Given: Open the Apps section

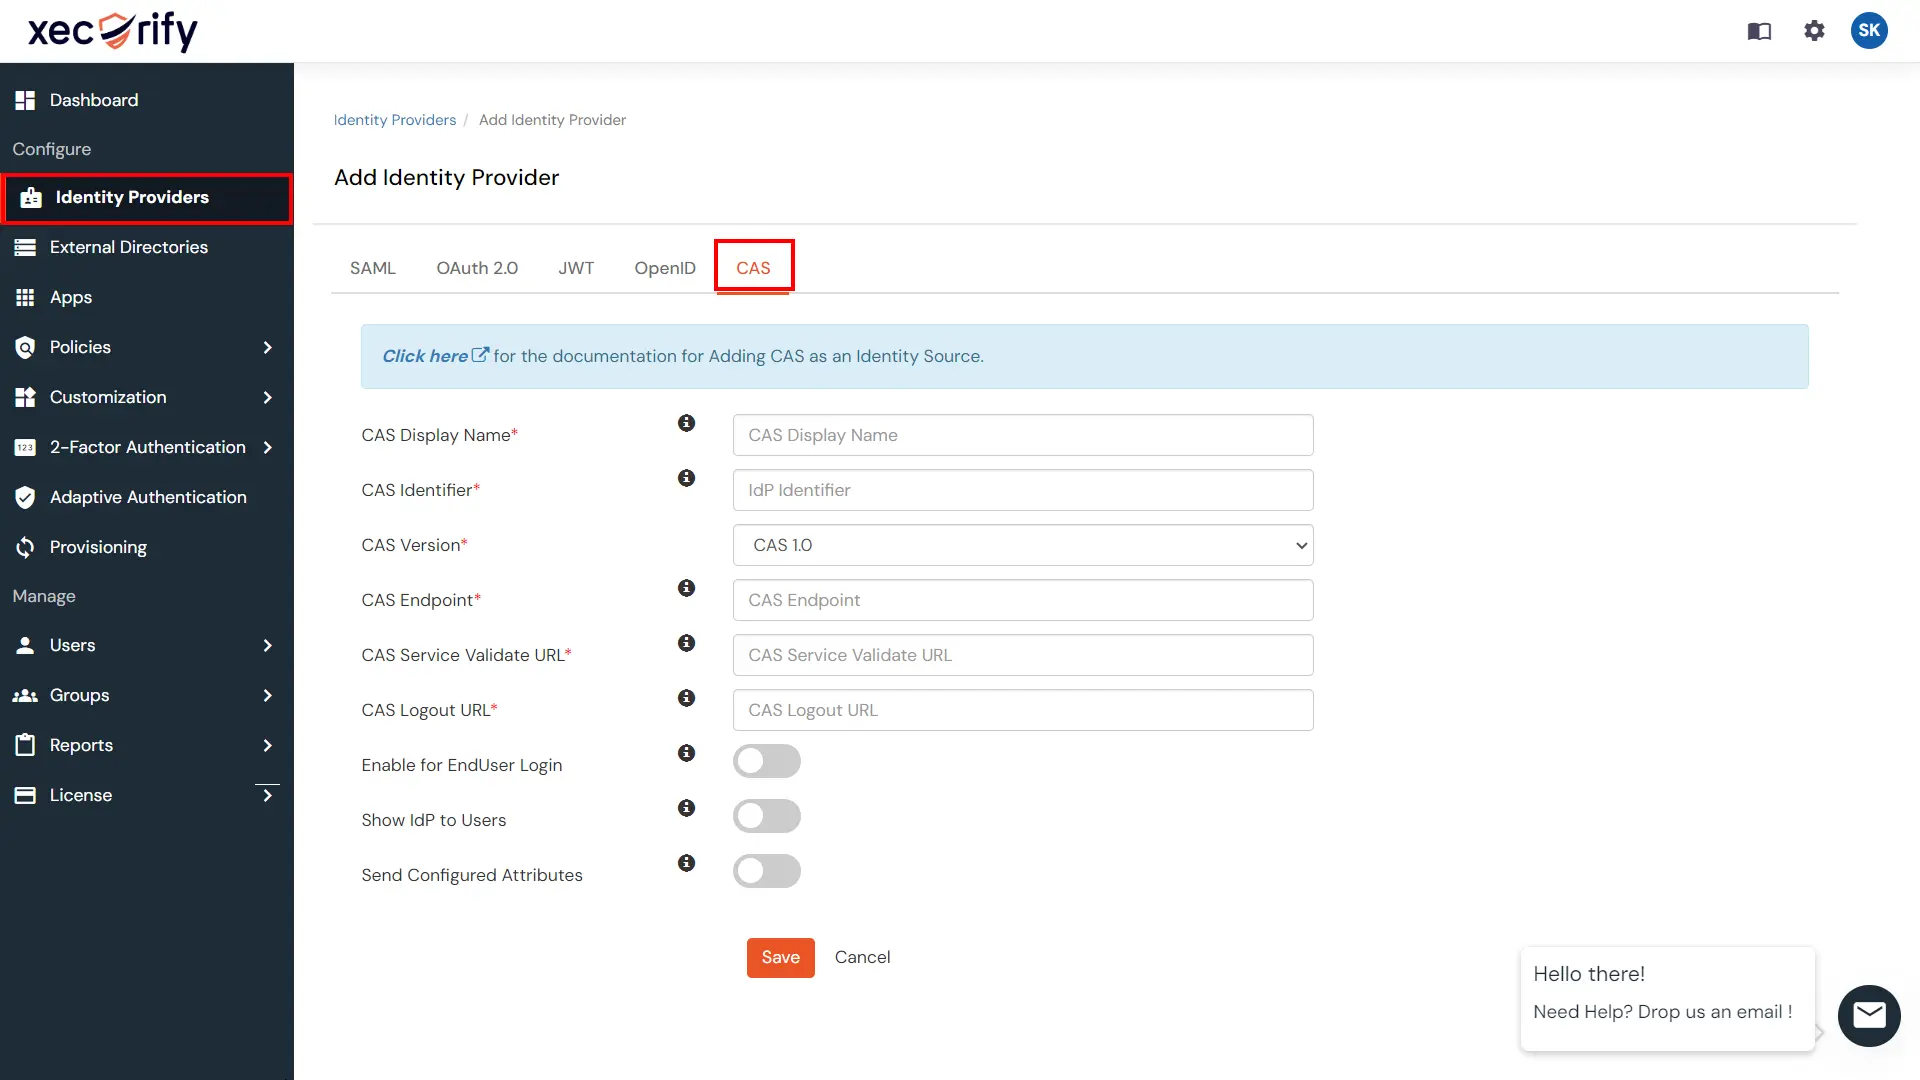Looking at the screenshot, I should coord(70,297).
